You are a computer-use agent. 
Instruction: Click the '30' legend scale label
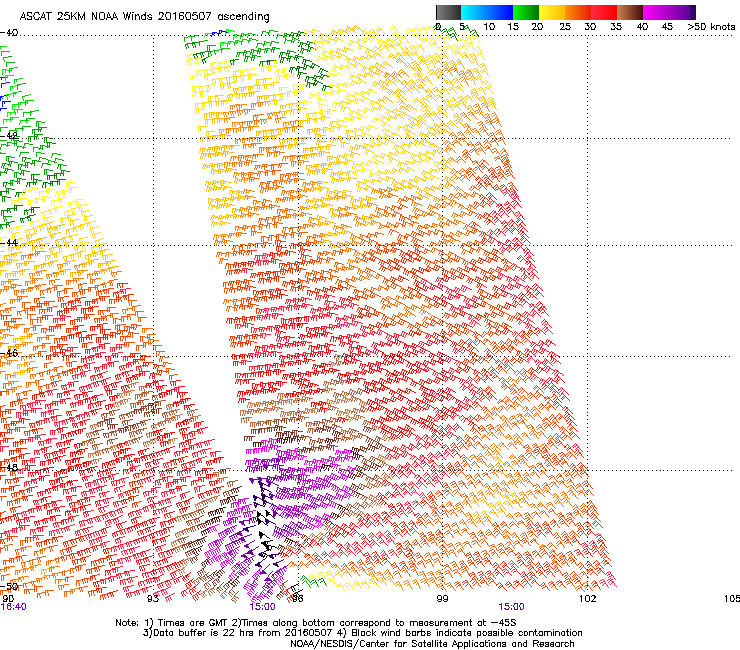pyautogui.click(x=590, y=27)
